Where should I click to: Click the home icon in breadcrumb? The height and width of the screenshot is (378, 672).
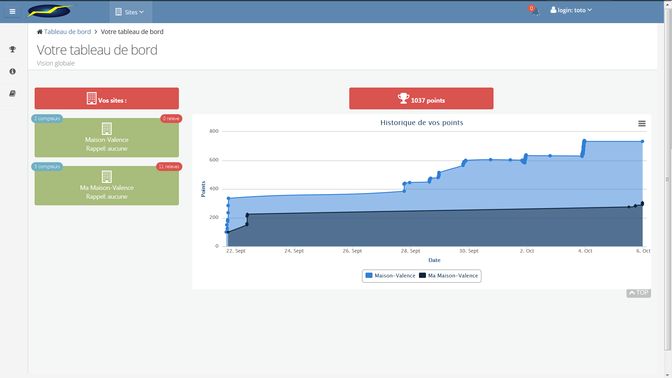39,32
